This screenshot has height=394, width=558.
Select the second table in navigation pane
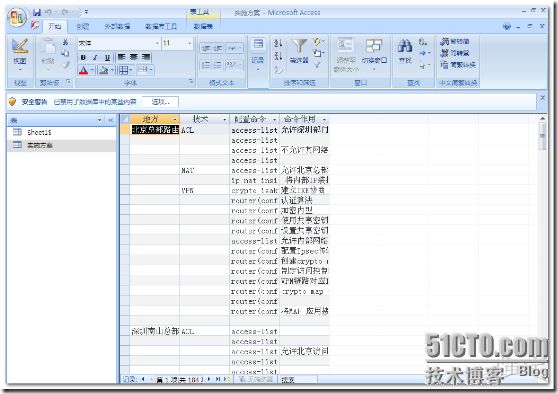tap(62, 145)
